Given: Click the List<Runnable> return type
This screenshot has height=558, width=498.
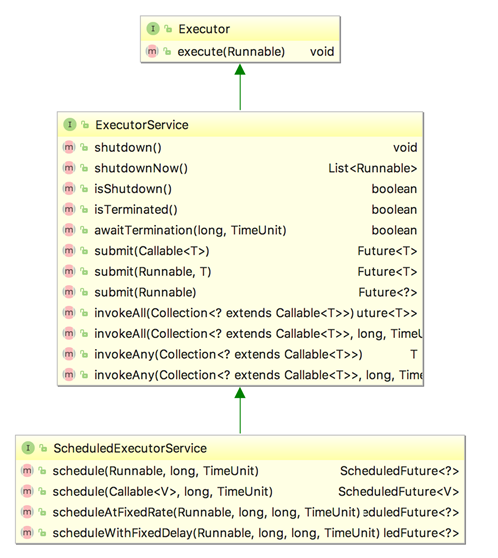Looking at the screenshot, I should pyautogui.click(x=373, y=168).
